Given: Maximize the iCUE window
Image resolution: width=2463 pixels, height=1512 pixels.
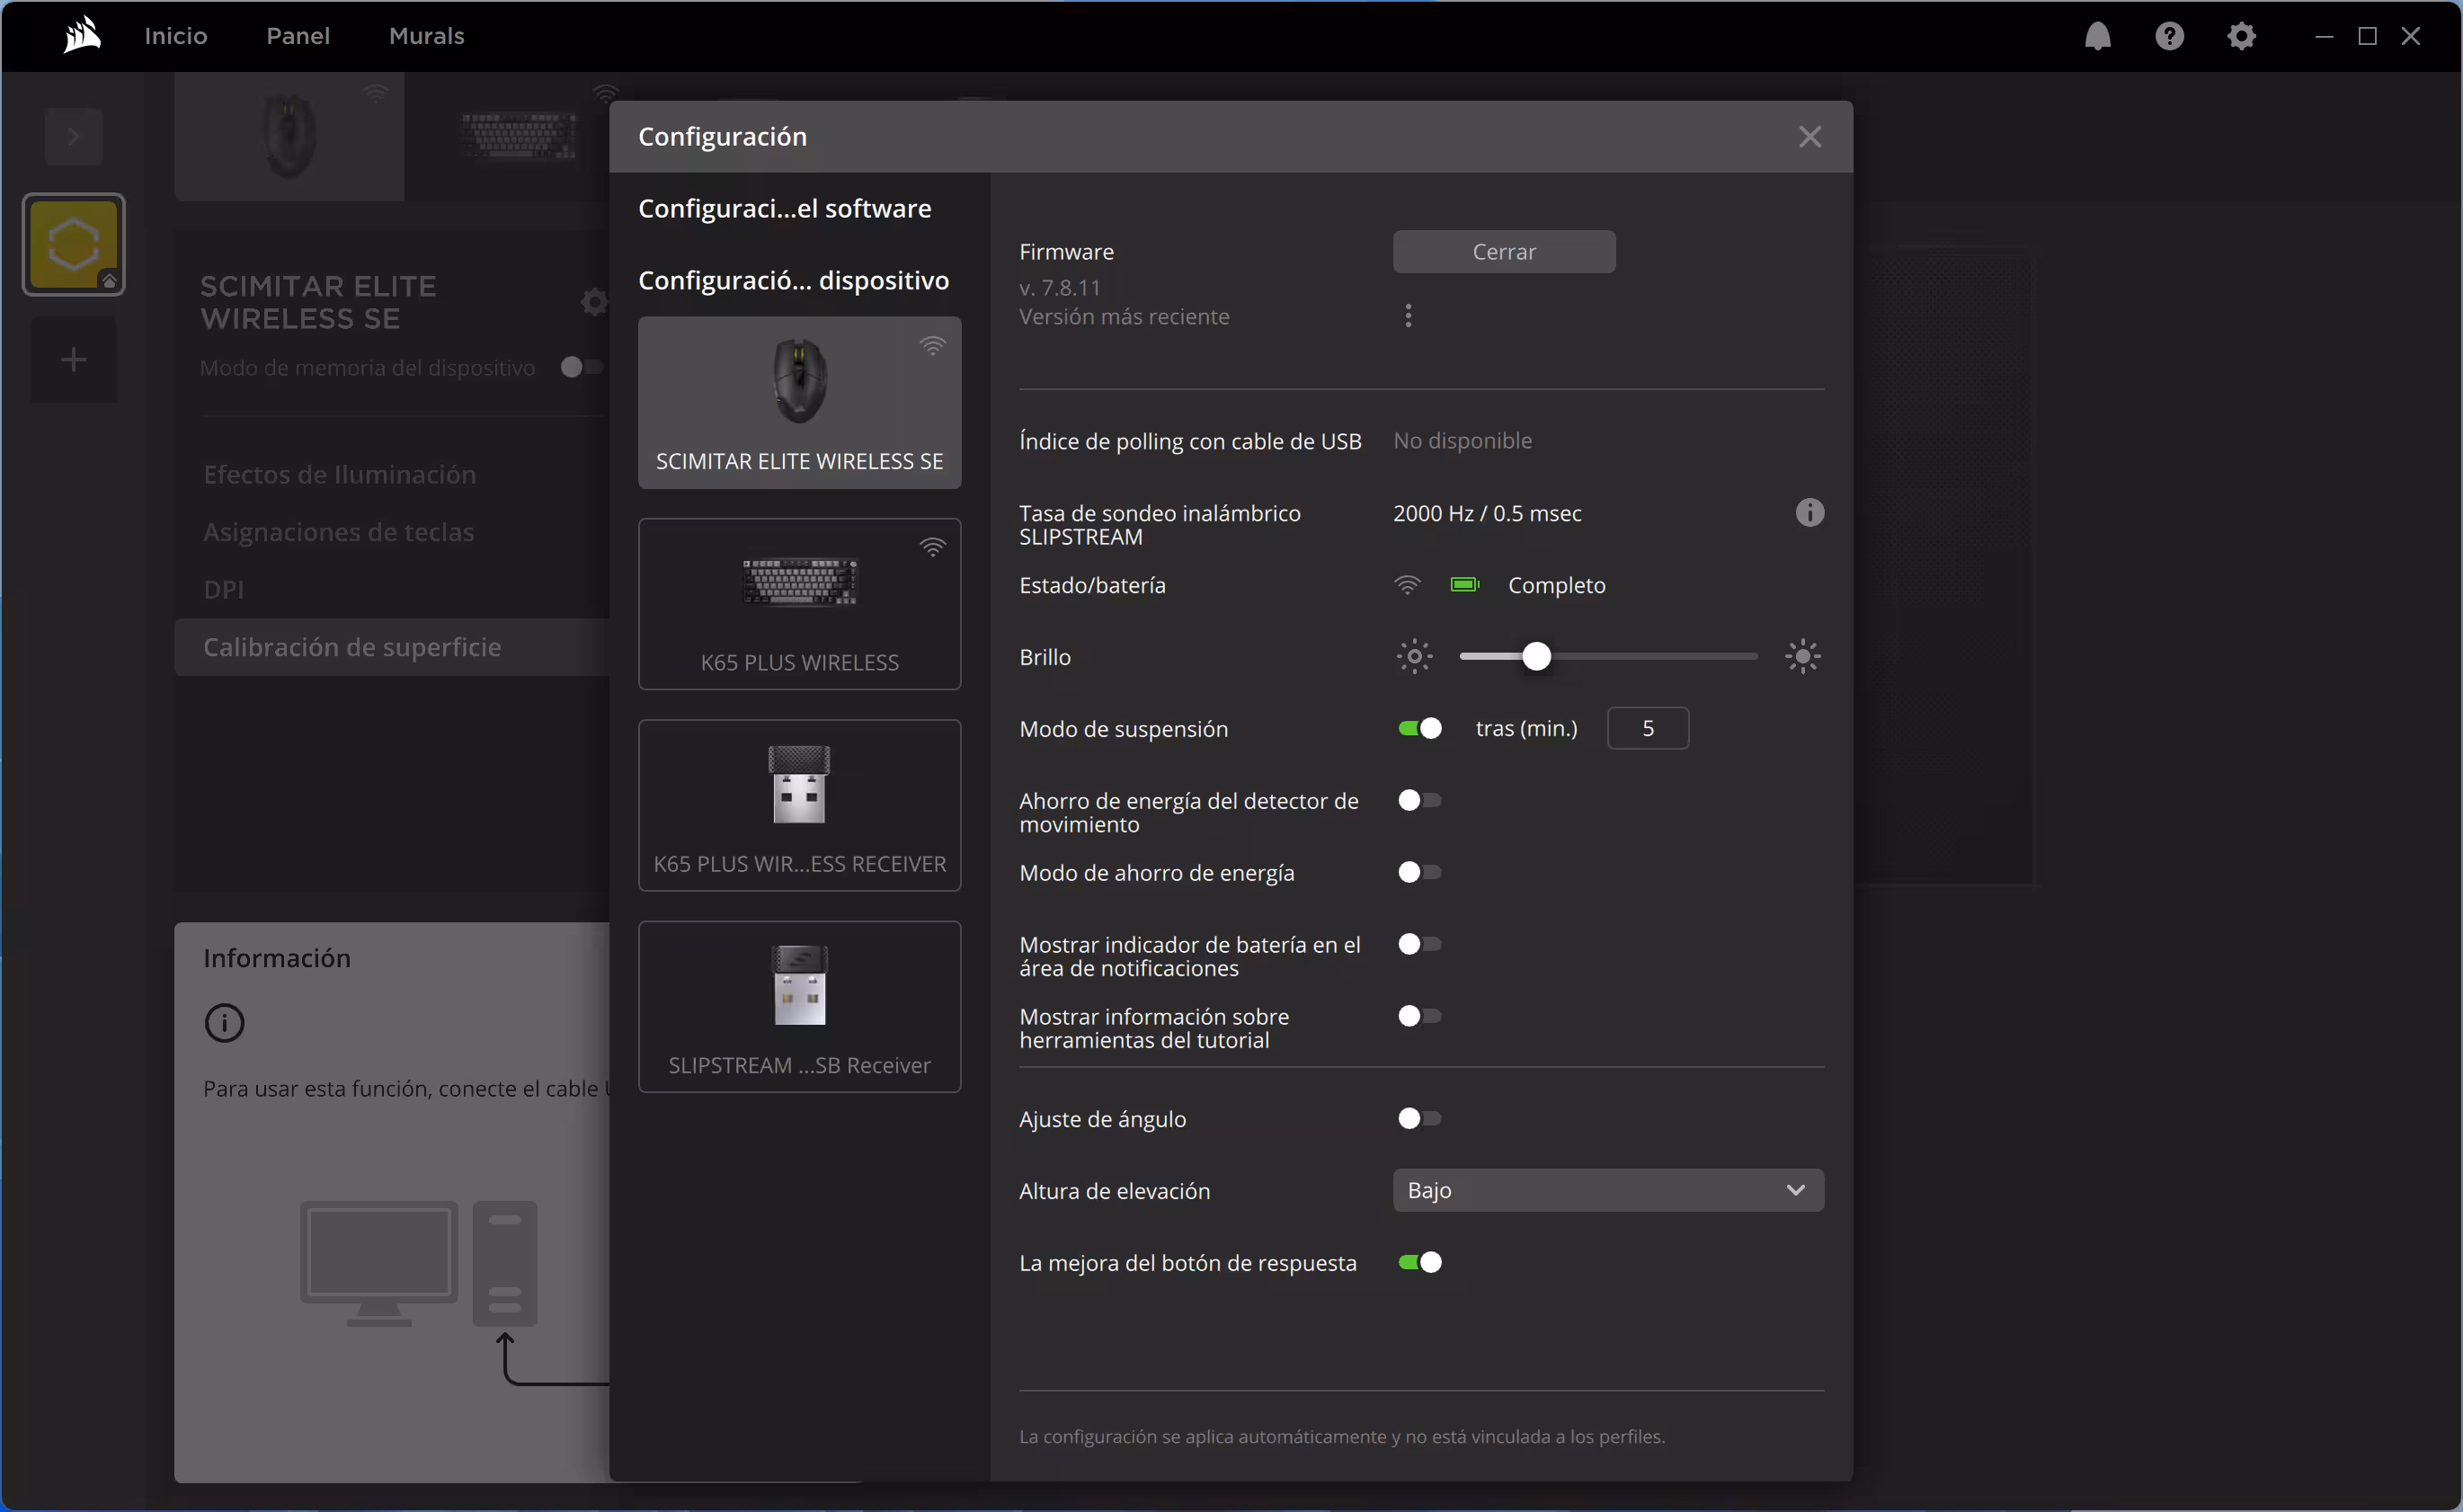Looking at the screenshot, I should (x=2367, y=36).
